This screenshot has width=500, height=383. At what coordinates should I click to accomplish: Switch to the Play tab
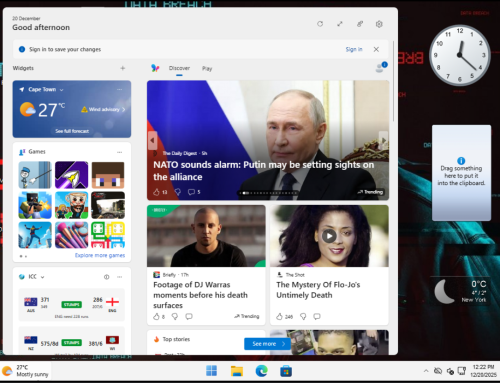pos(207,68)
